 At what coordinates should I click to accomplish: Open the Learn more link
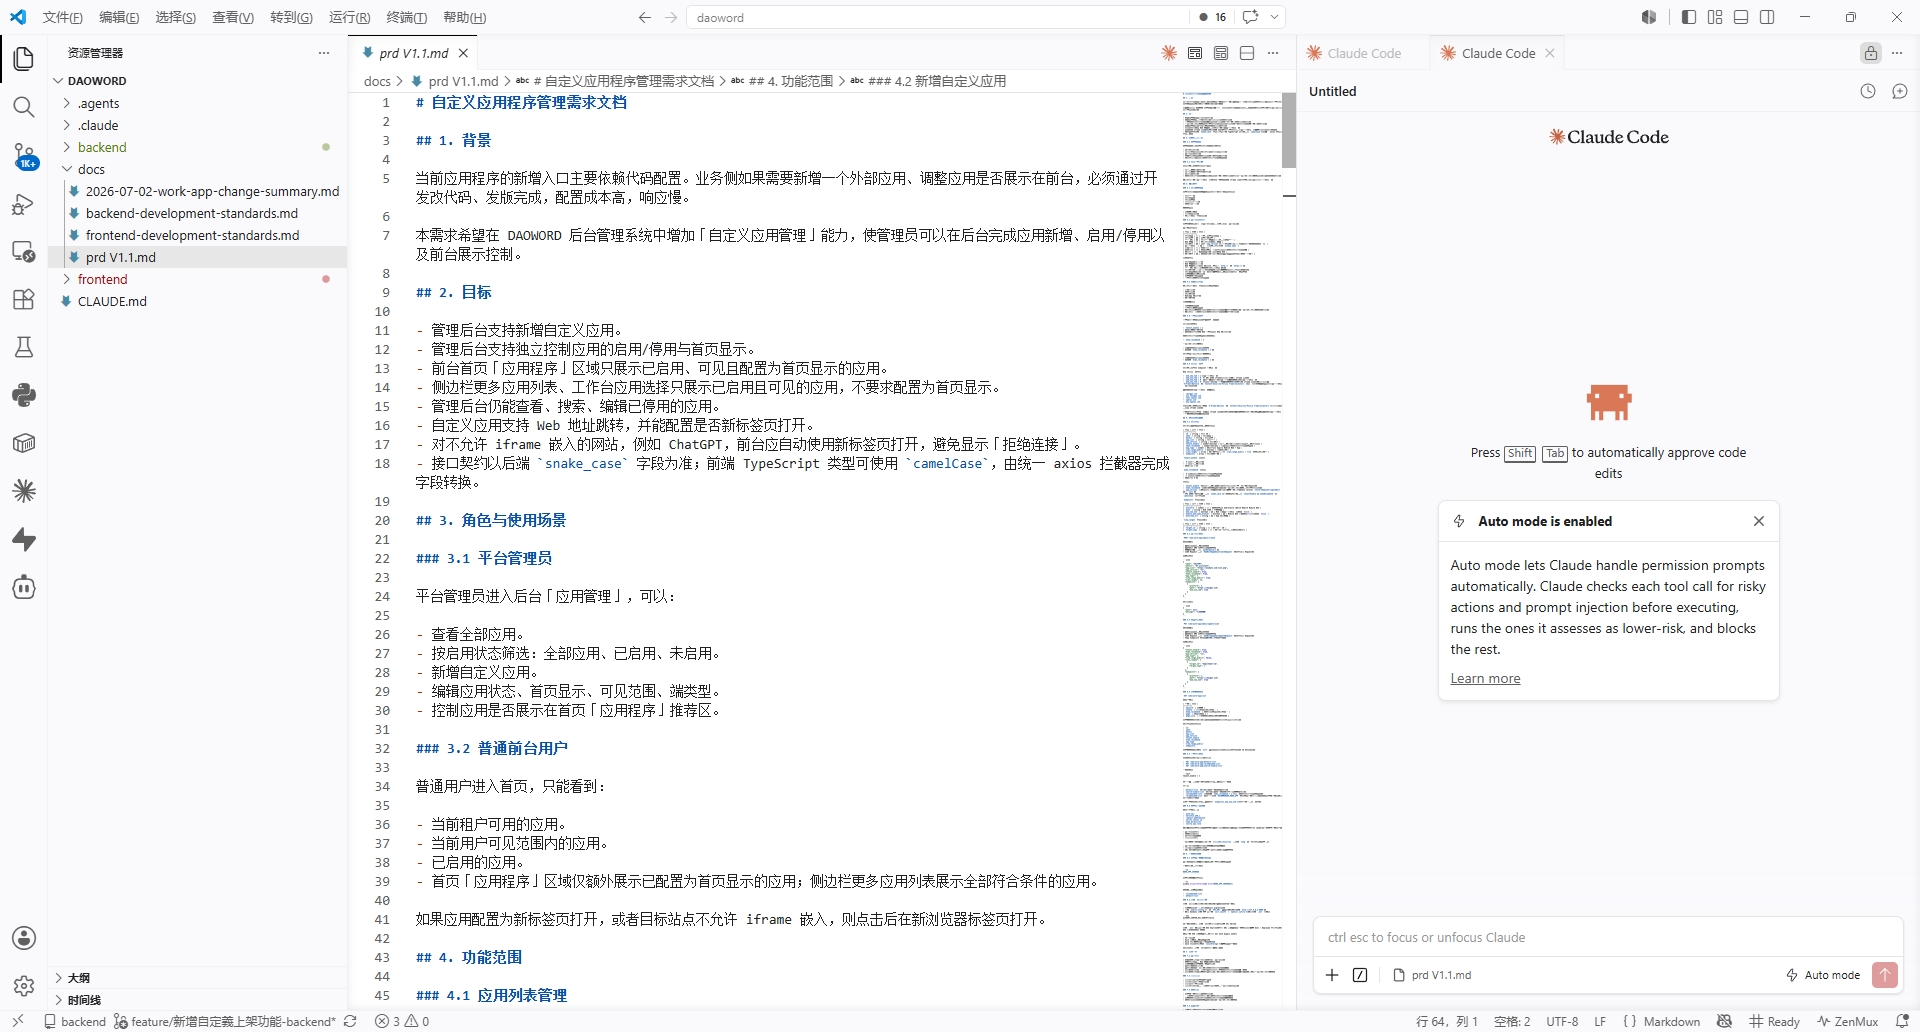(x=1485, y=678)
